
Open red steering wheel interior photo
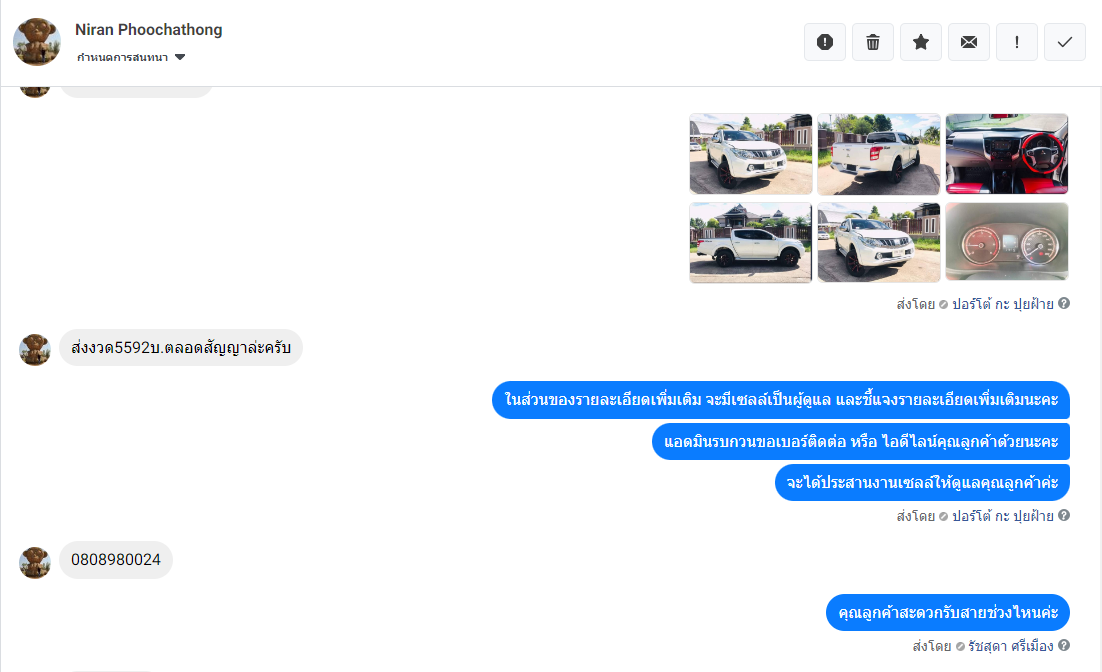pos(1006,154)
